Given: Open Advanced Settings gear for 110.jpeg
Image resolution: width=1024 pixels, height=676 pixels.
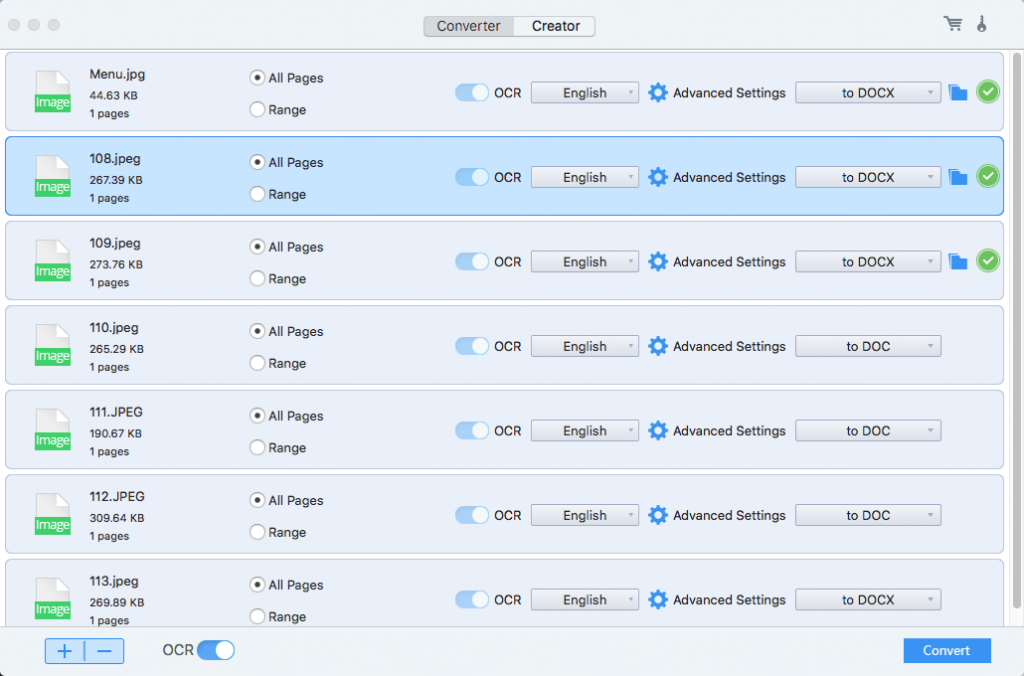Looking at the screenshot, I should tap(657, 346).
